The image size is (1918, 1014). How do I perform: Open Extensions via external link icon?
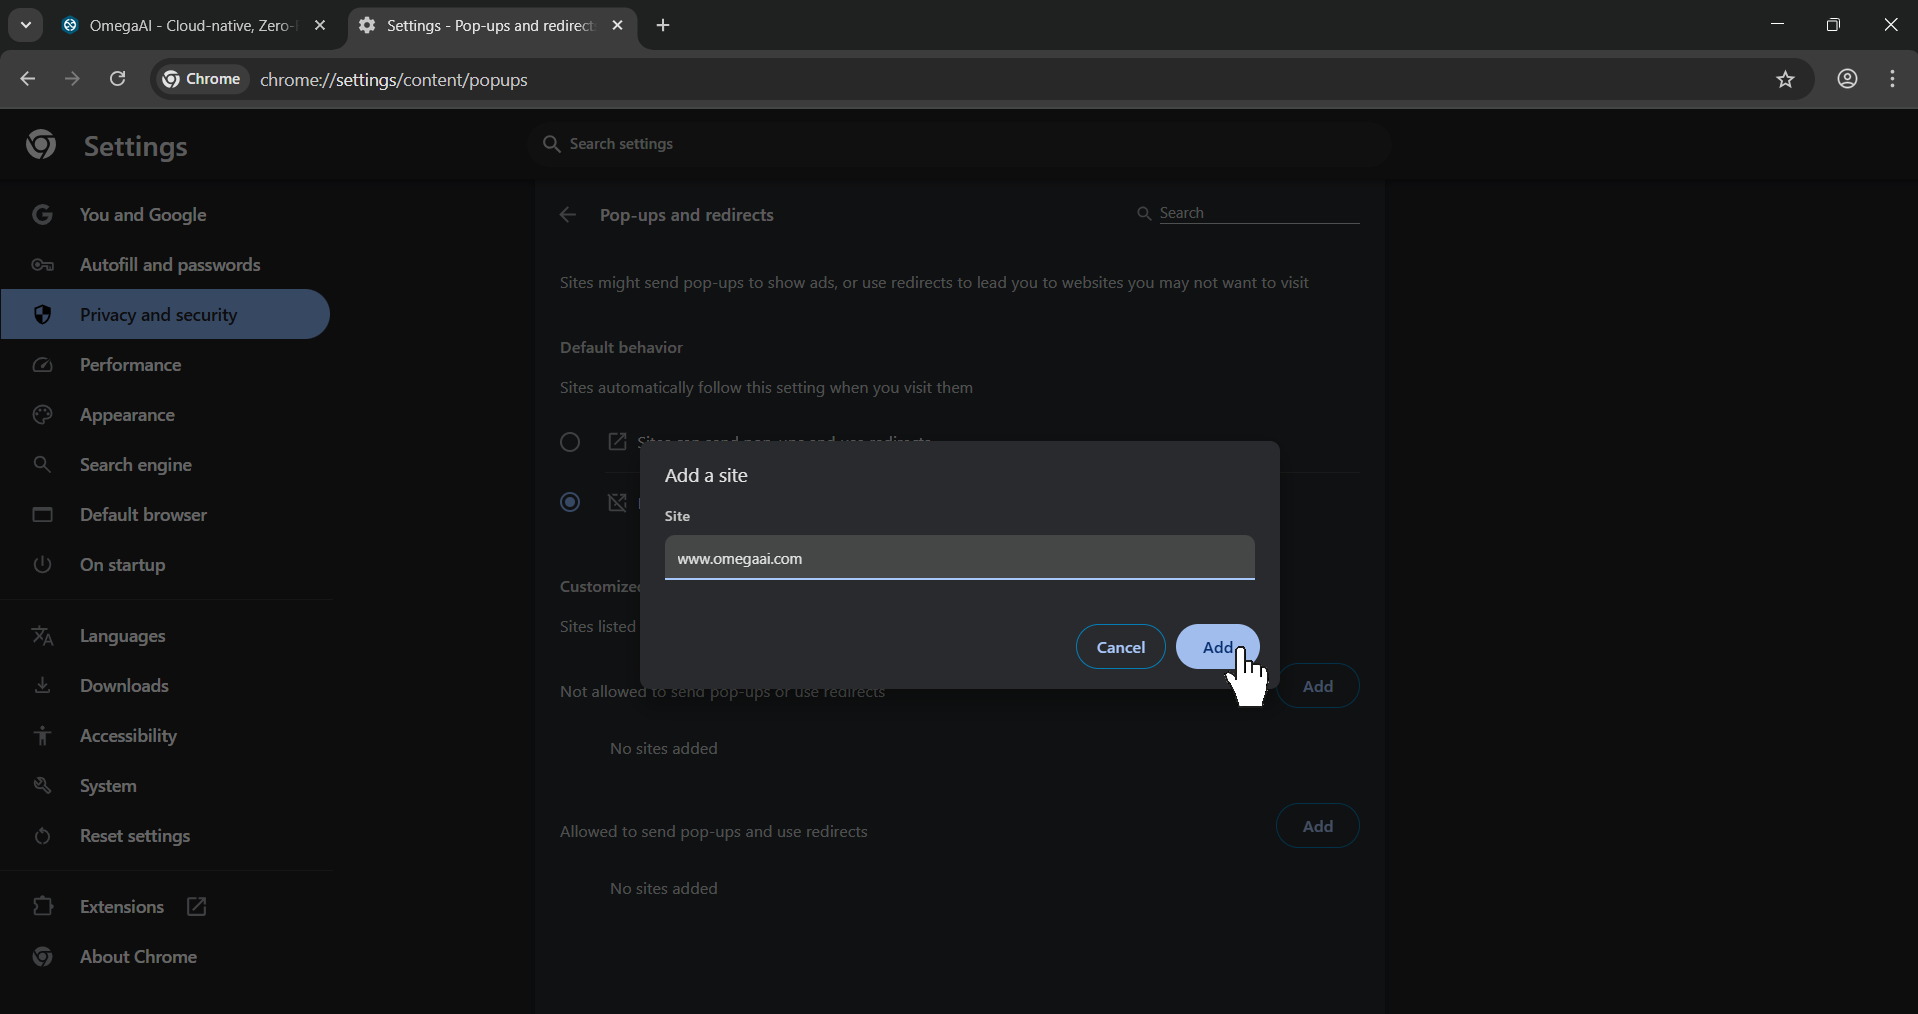[x=196, y=907]
